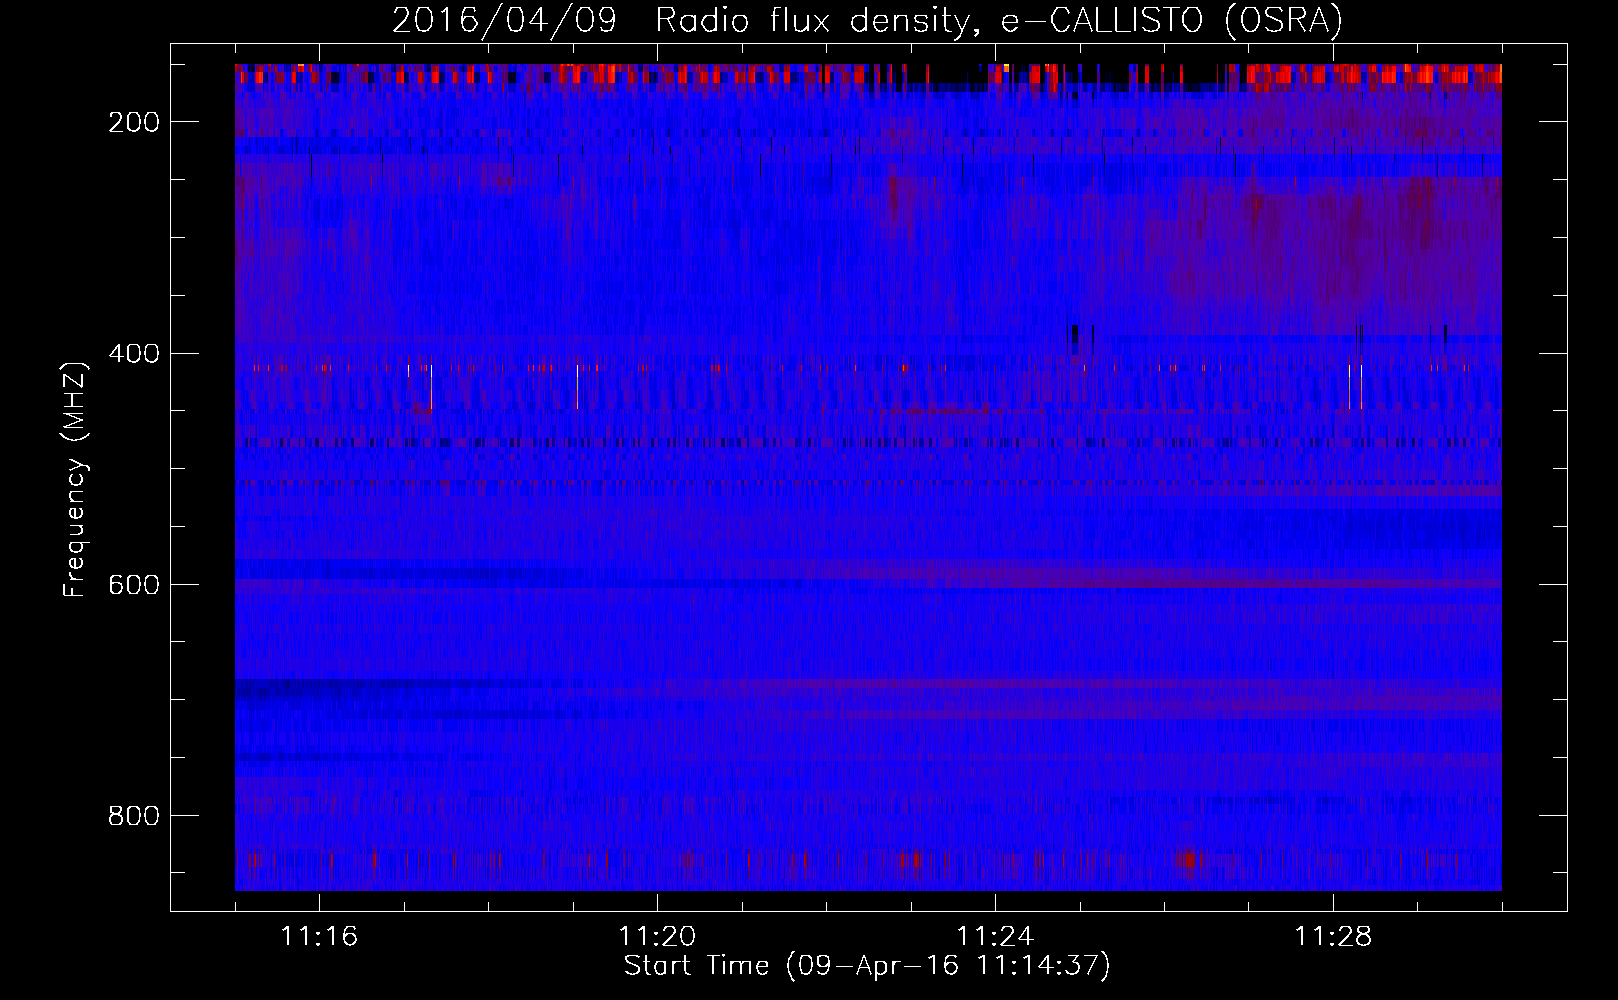This screenshot has width=1618, height=1000.
Task: Click the plot title "2016/04/09 Radio flux density, e-CALLISTO (OSRA)"
Action: point(867,20)
